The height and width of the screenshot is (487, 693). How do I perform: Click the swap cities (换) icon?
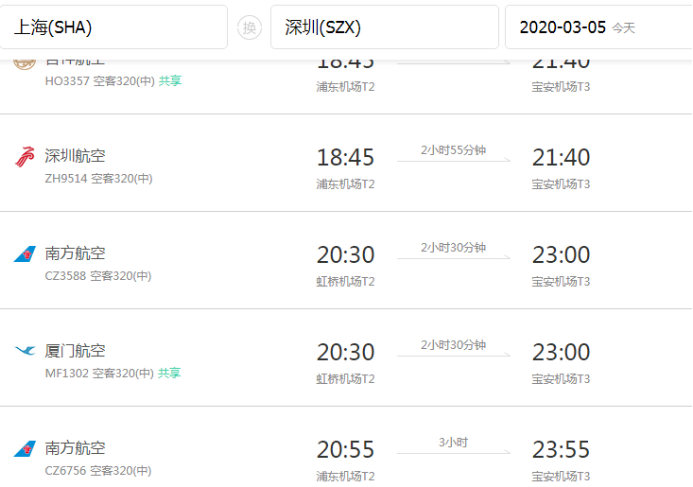point(249,28)
